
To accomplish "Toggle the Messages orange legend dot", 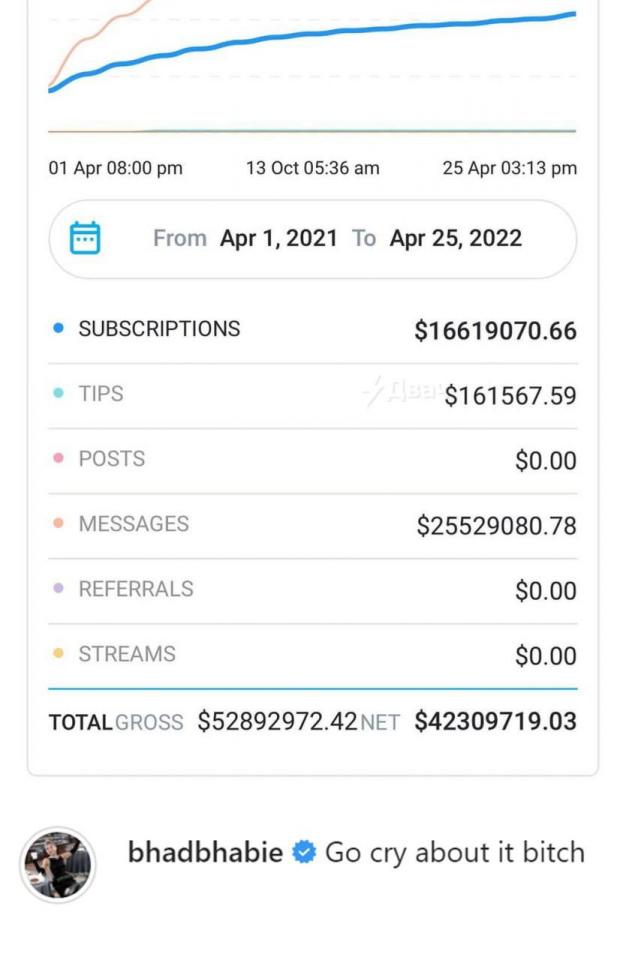I will pyautogui.click(x=58, y=523).
